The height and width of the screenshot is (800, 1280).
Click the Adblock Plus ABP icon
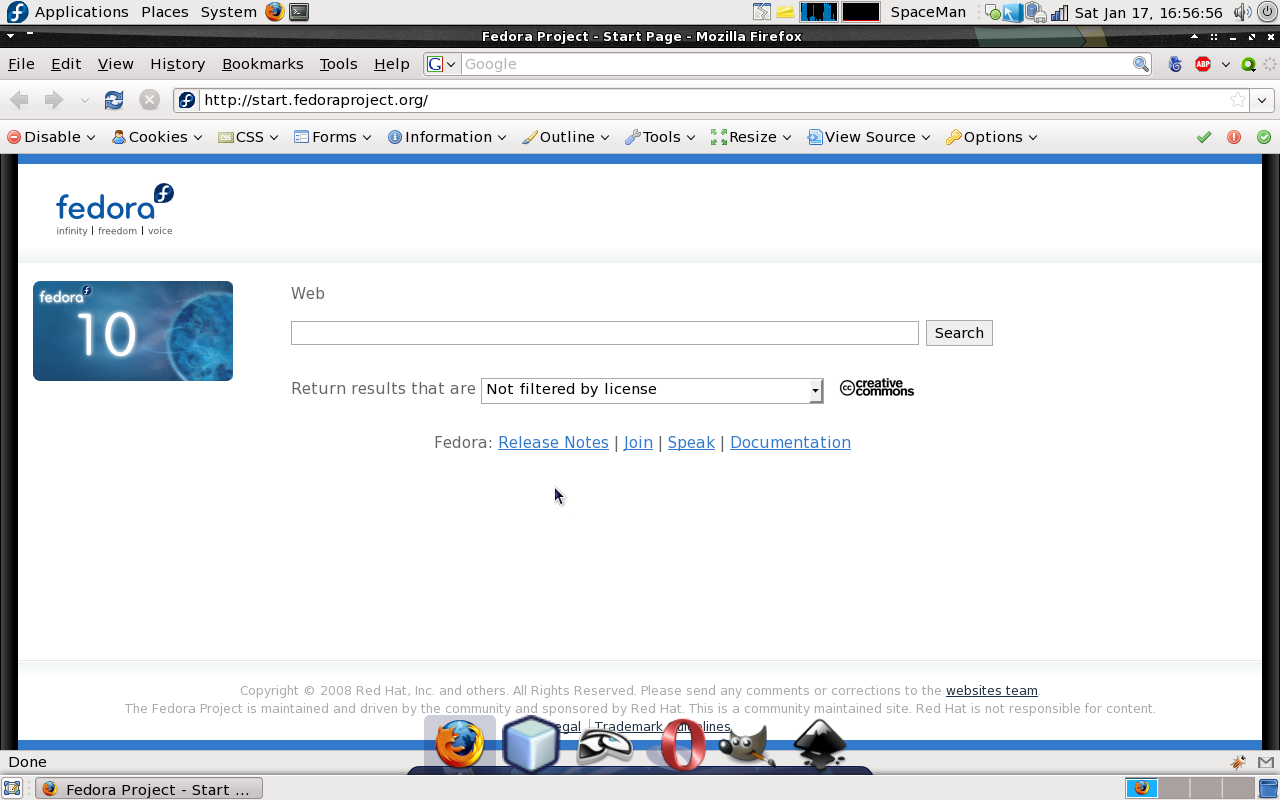click(x=1203, y=64)
